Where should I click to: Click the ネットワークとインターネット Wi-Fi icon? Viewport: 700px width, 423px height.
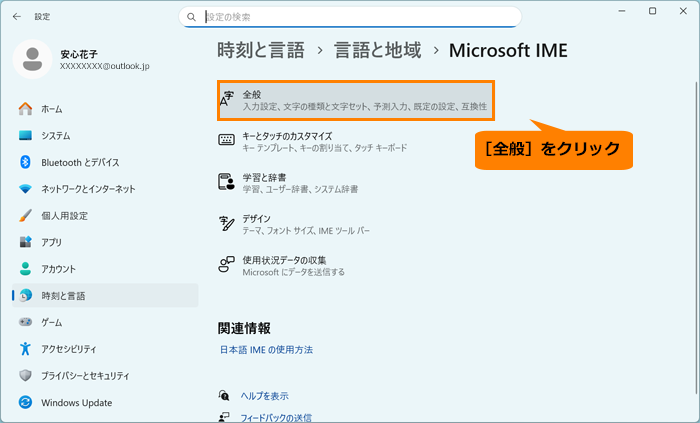pyautogui.click(x=25, y=189)
